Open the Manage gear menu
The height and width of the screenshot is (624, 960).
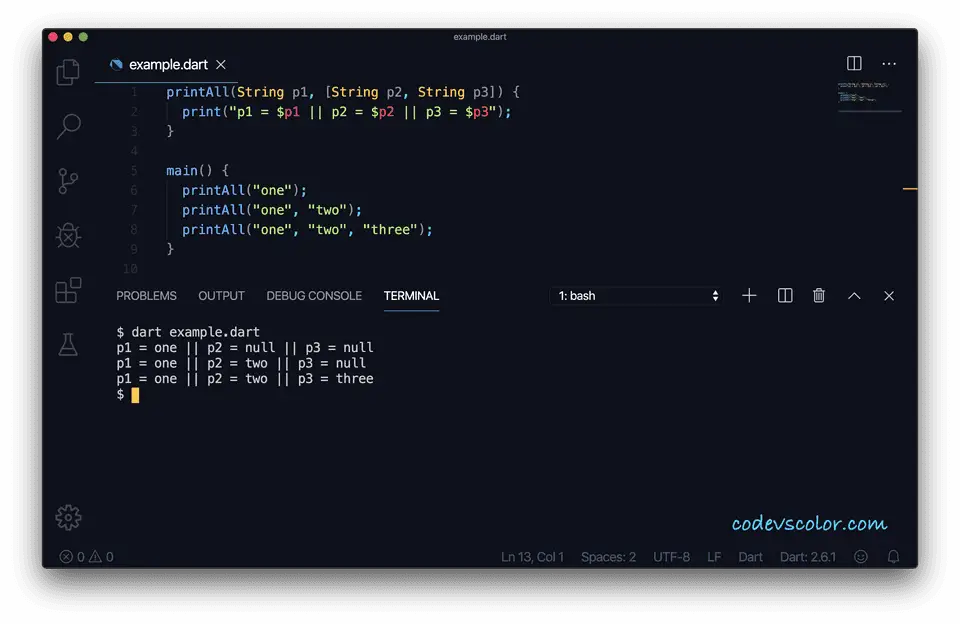pyautogui.click(x=68, y=517)
